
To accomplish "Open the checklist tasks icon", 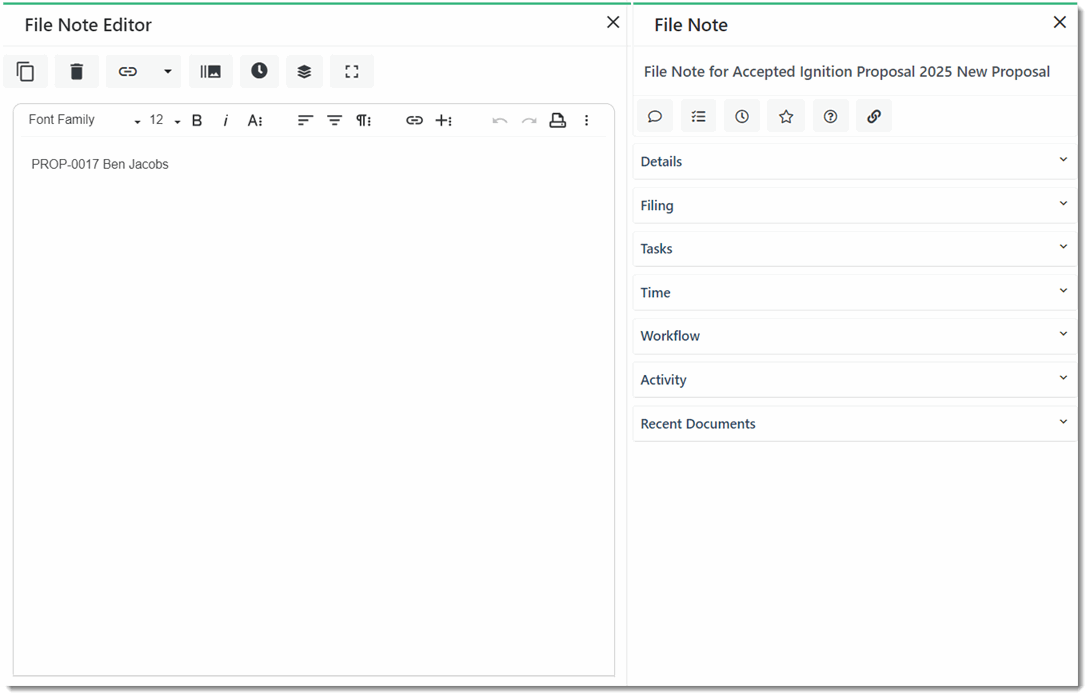I will [x=699, y=116].
